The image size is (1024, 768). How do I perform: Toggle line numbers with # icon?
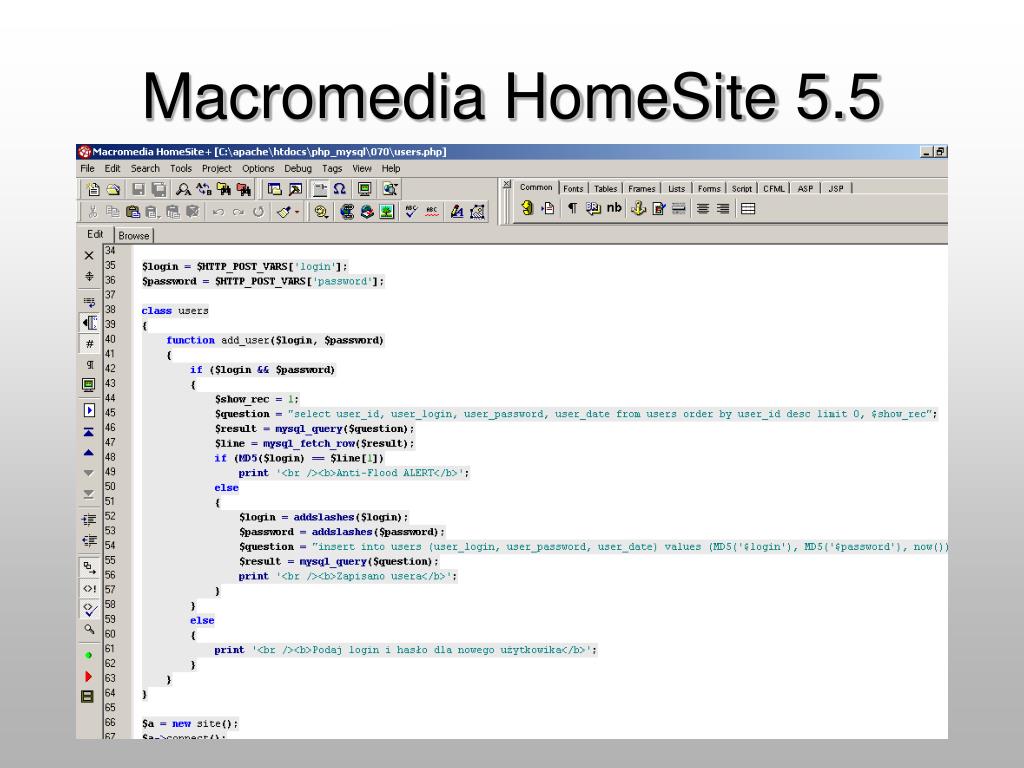click(89, 344)
